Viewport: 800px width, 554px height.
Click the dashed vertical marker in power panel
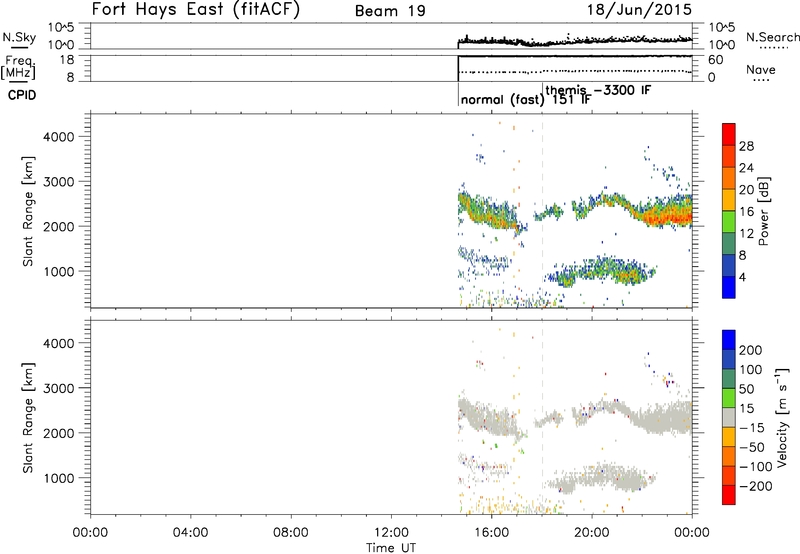coord(542,210)
